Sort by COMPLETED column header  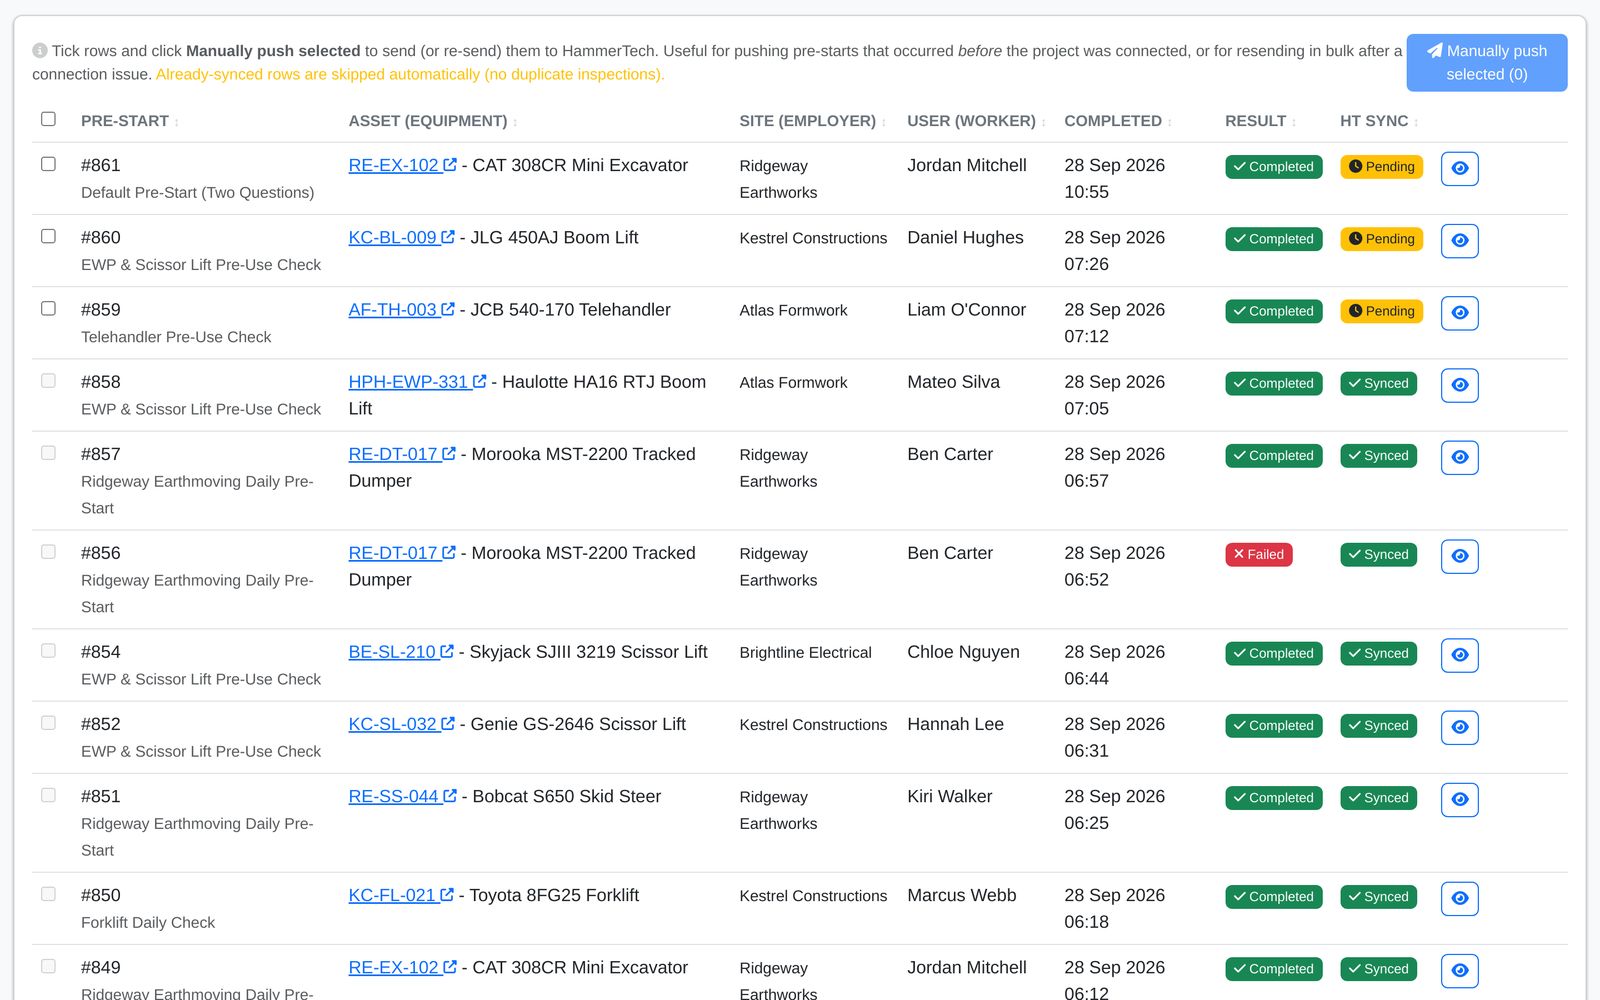coord(1118,121)
